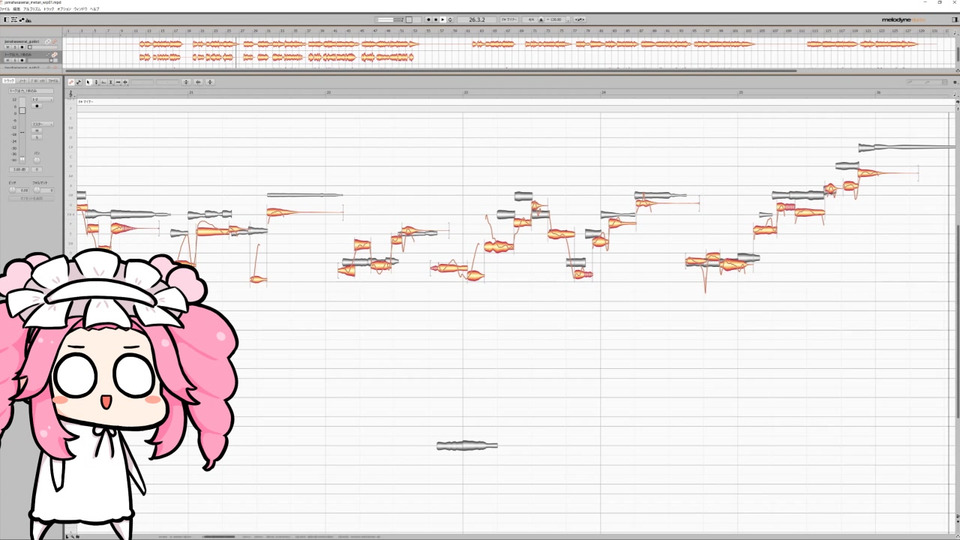Click the volume dB value field
Screen dimensions: 960x540
(x=19, y=170)
